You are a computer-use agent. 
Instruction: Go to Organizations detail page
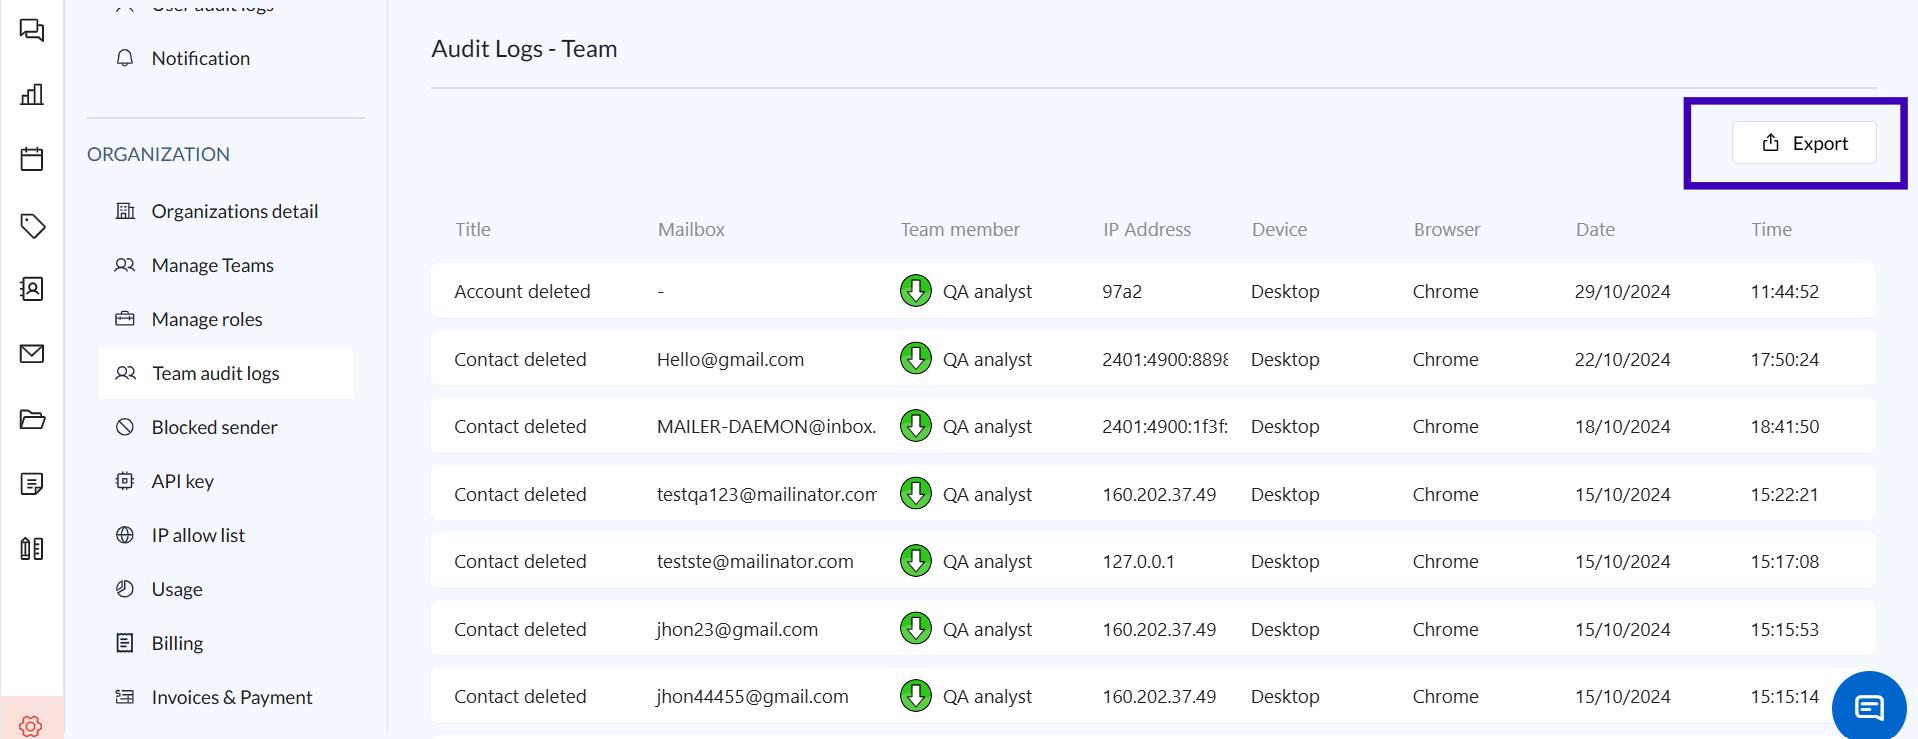tap(234, 211)
